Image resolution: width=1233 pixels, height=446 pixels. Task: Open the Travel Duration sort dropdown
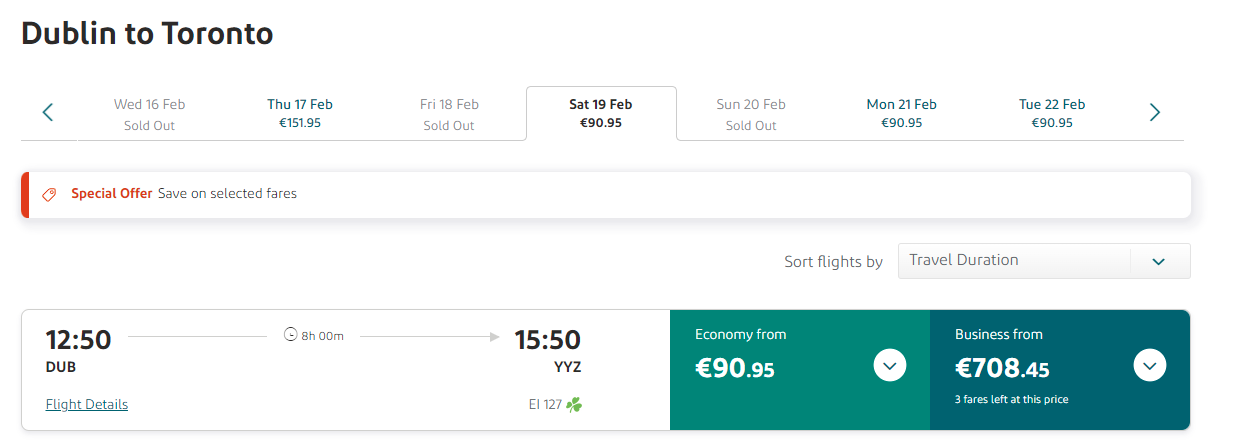click(x=1044, y=261)
